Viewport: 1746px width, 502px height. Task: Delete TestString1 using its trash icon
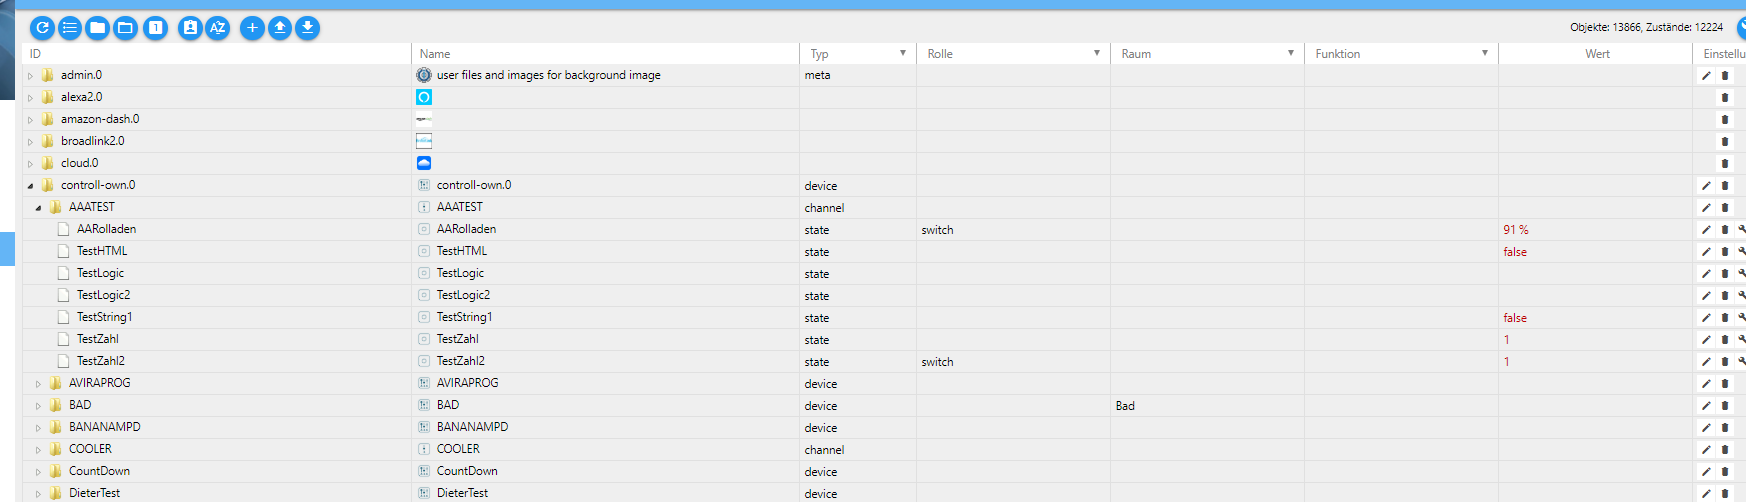pos(1724,317)
